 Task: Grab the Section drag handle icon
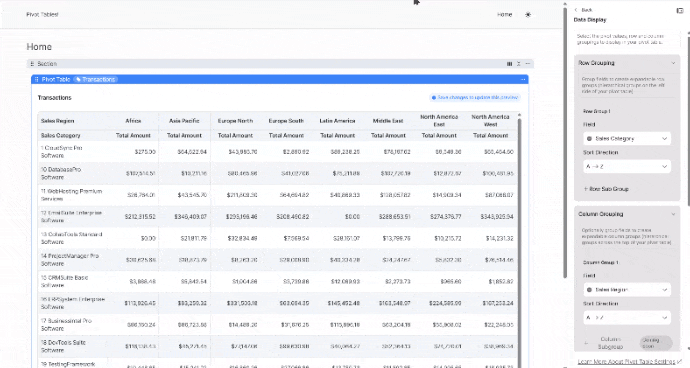[32, 64]
